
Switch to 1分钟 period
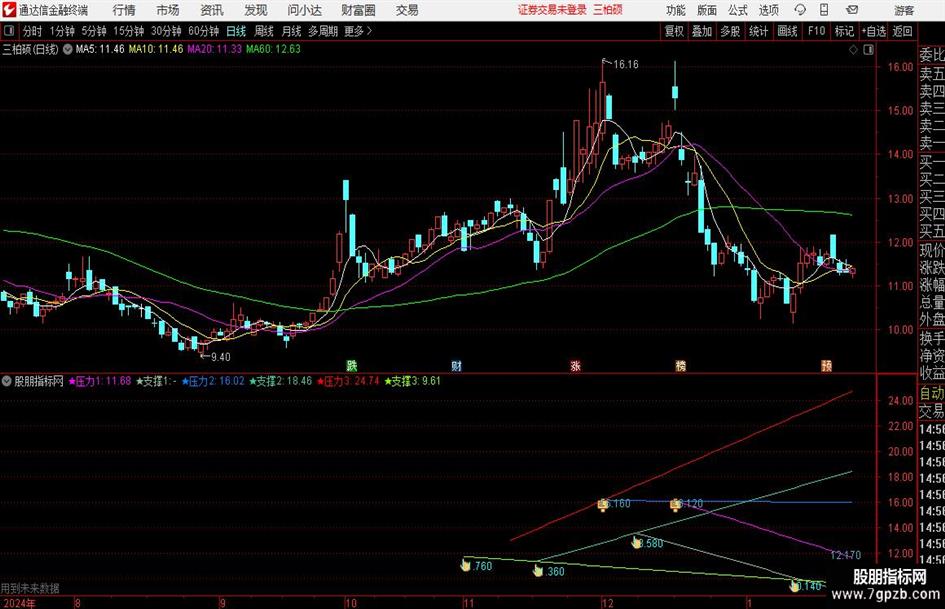(x=62, y=31)
